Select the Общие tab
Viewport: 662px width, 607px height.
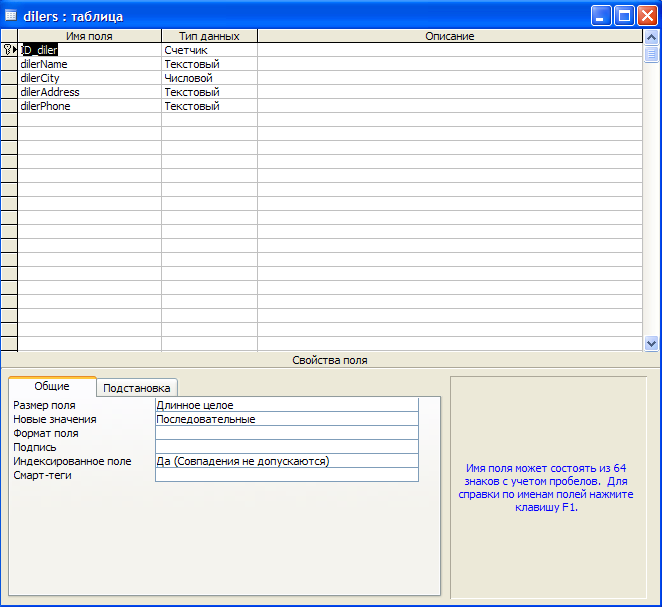click(52, 387)
